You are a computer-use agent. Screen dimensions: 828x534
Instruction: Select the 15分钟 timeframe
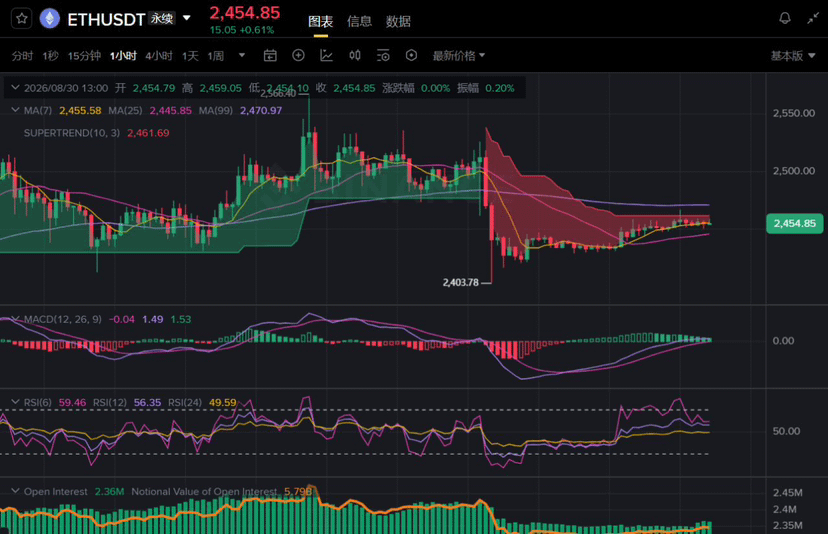(84, 56)
